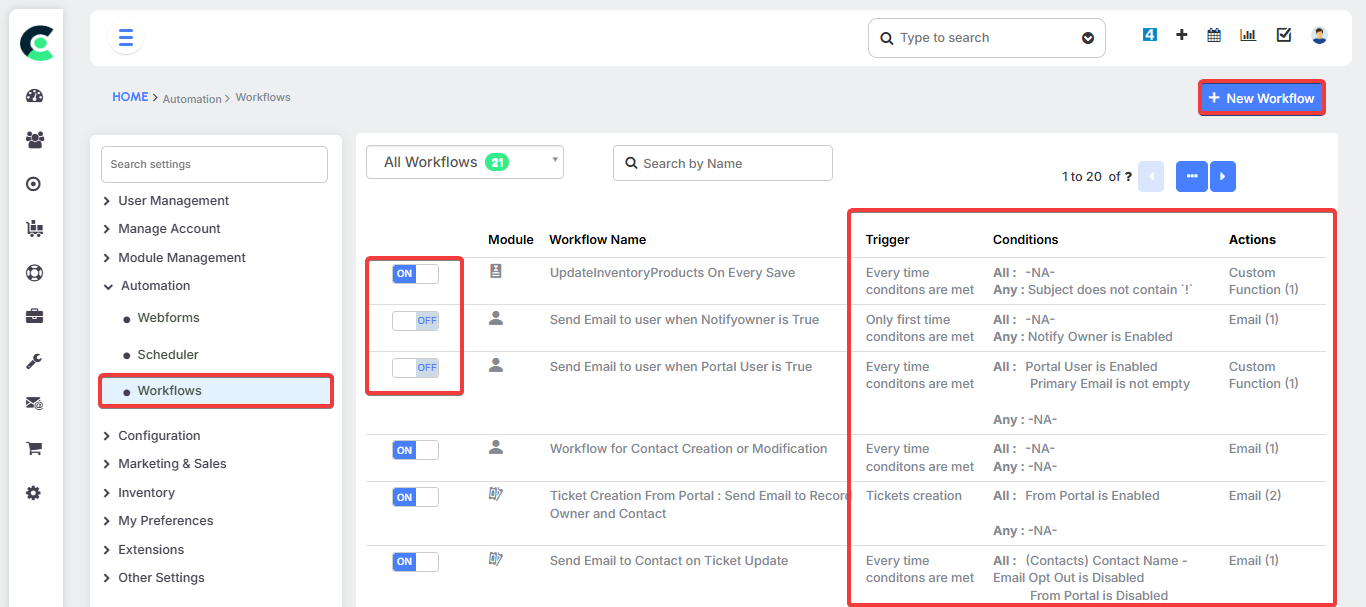Viewport: 1366px width, 607px height.
Task: Click the plus quick-create icon in top bar
Action: pos(1182,36)
